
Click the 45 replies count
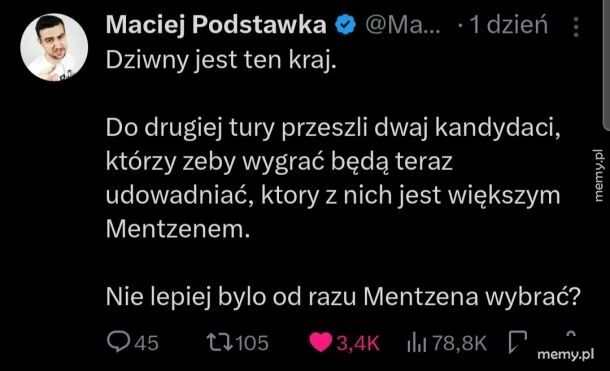coord(147,343)
